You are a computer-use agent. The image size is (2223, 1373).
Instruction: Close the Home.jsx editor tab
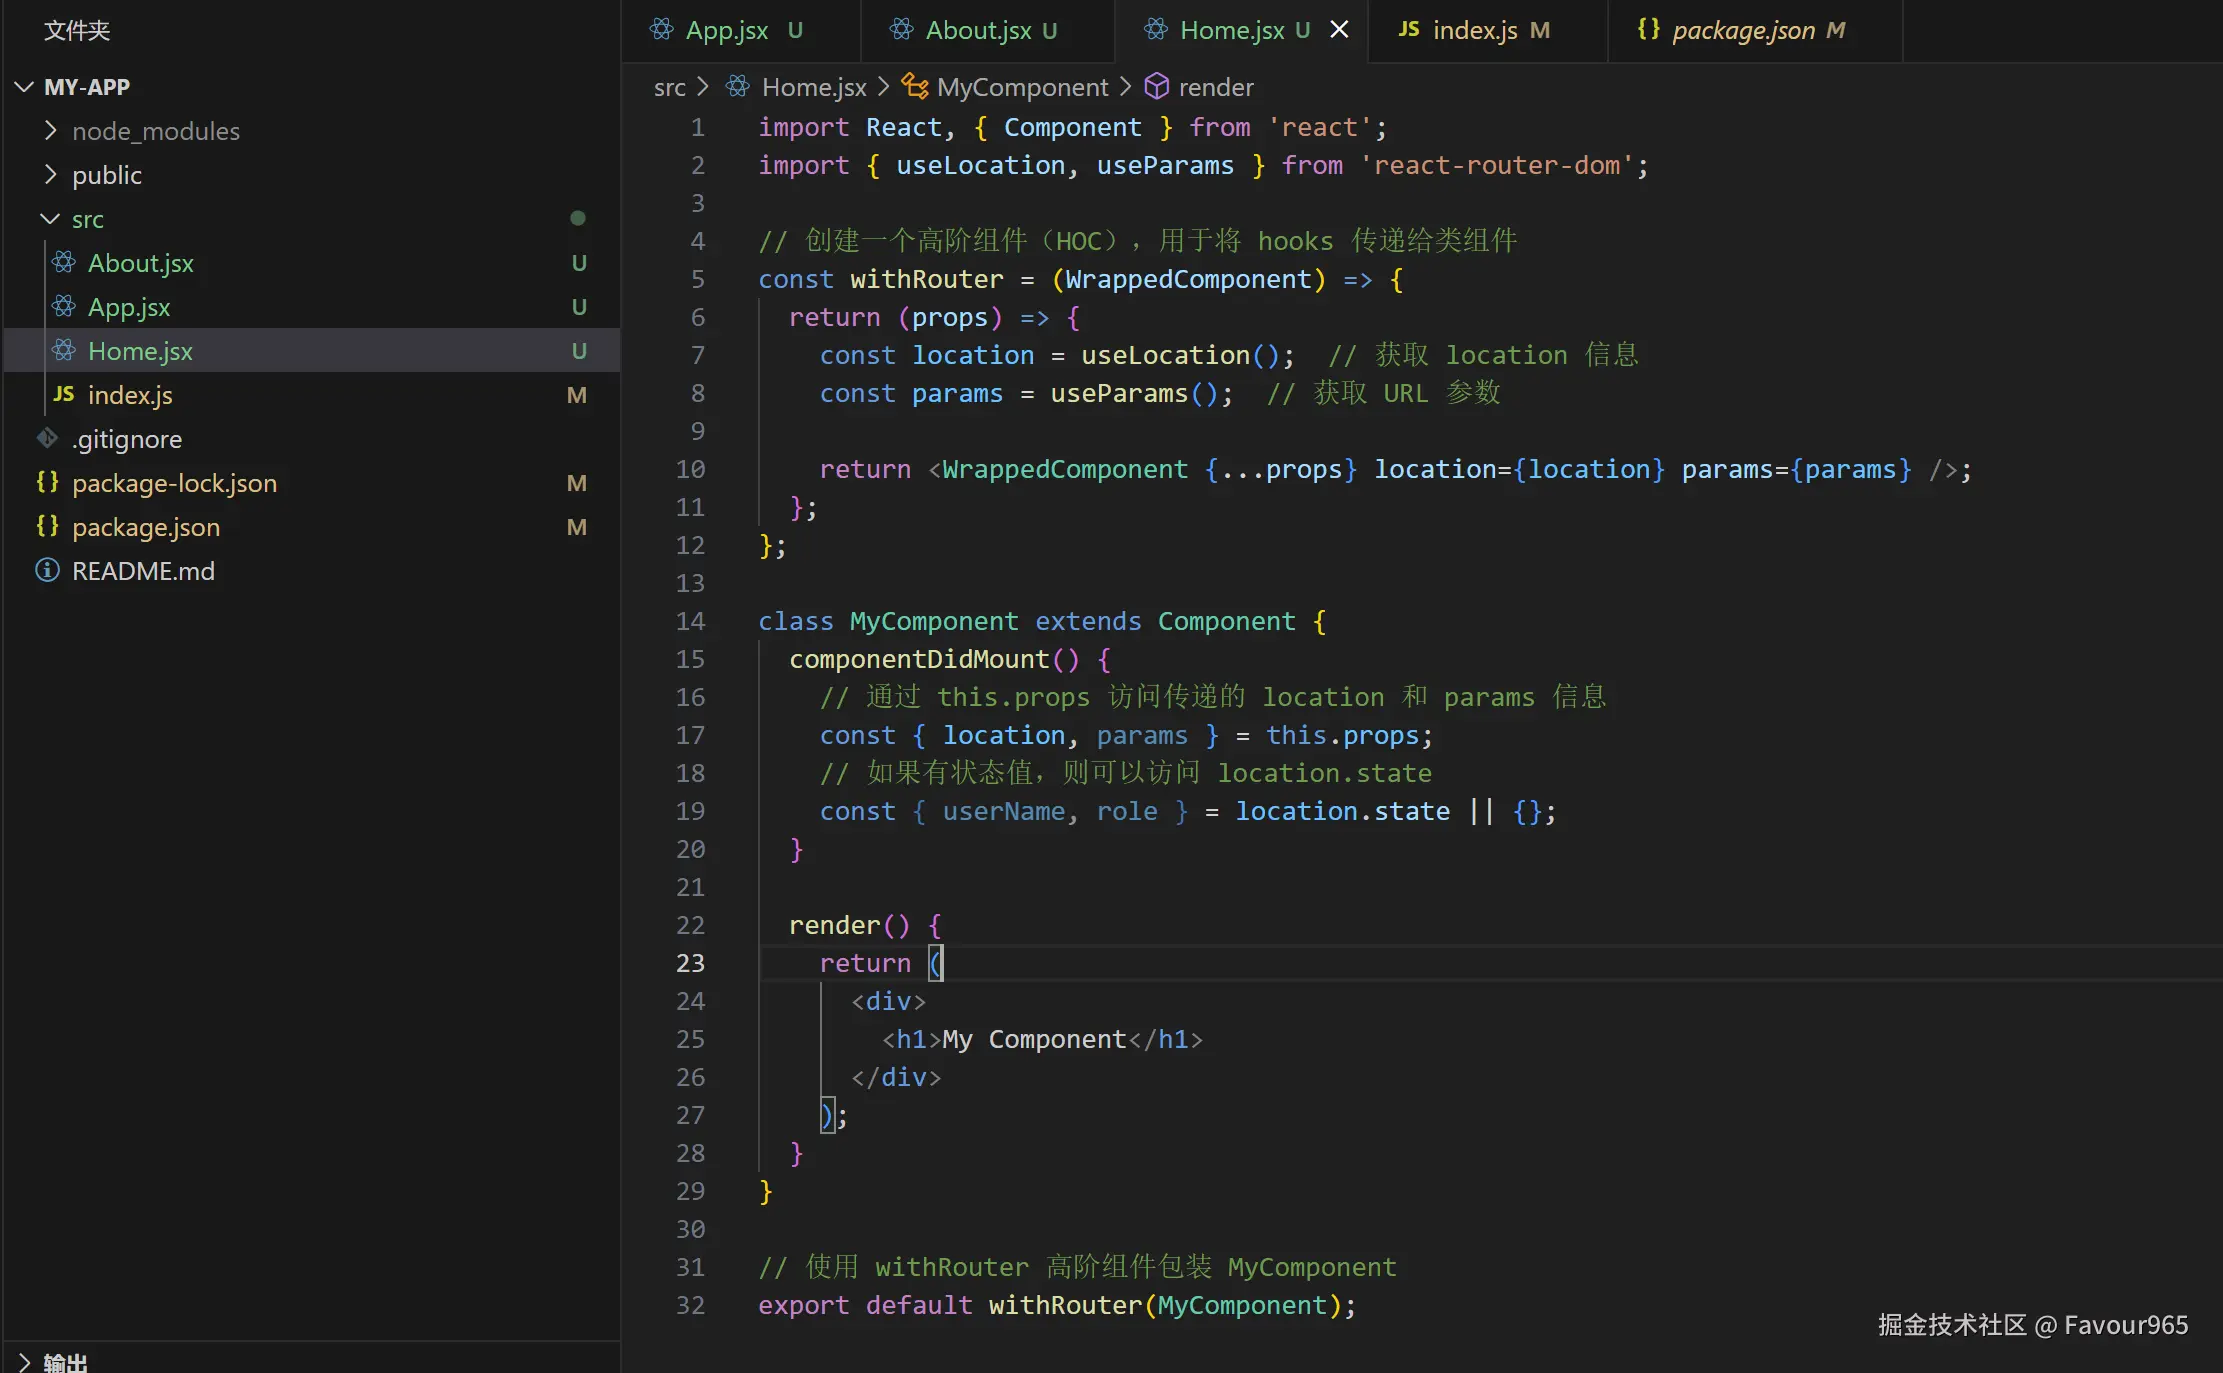click(x=1339, y=30)
